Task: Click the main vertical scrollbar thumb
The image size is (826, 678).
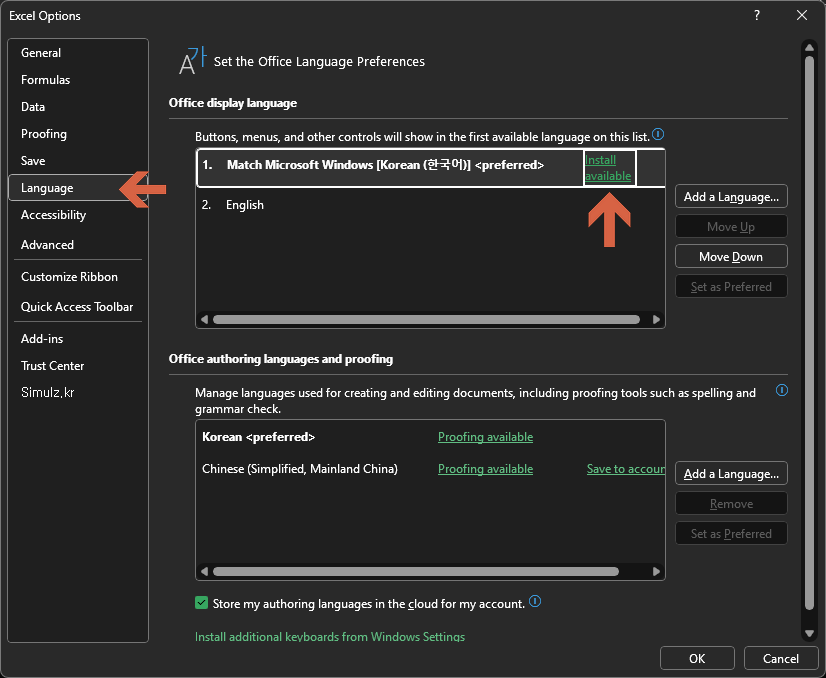Action: [x=810, y=333]
